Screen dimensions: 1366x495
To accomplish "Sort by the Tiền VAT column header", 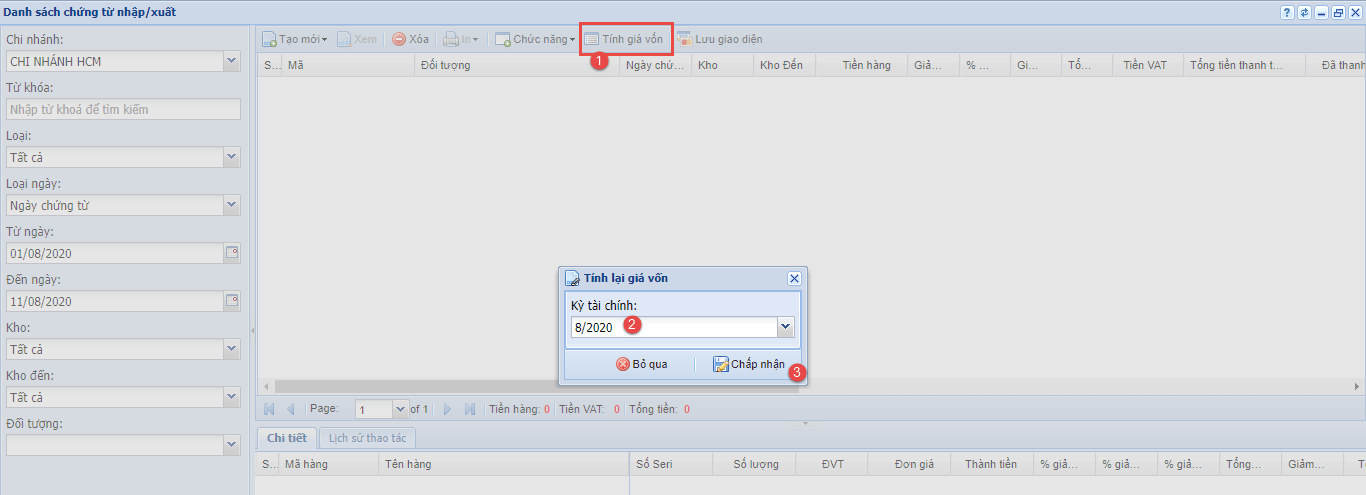I will [1147, 65].
